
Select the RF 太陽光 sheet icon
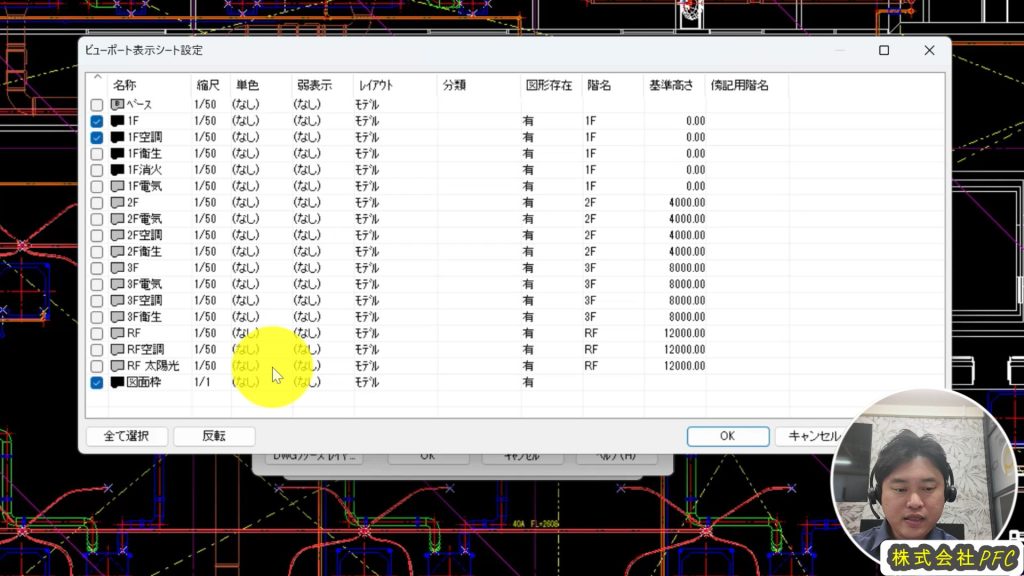pyautogui.click(x=117, y=366)
